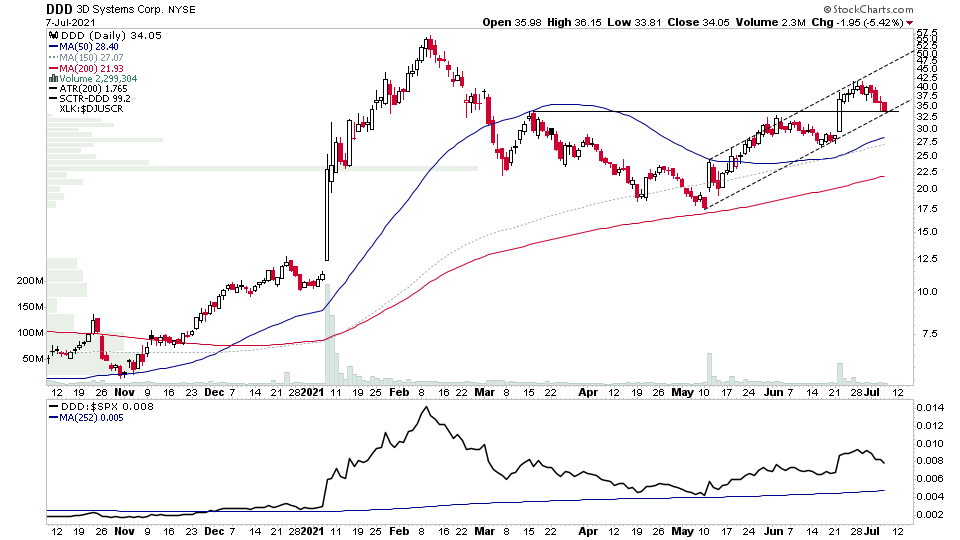960x540 pixels.
Task: Click the blue MA(50) line swatch in legend
Action: [53, 47]
